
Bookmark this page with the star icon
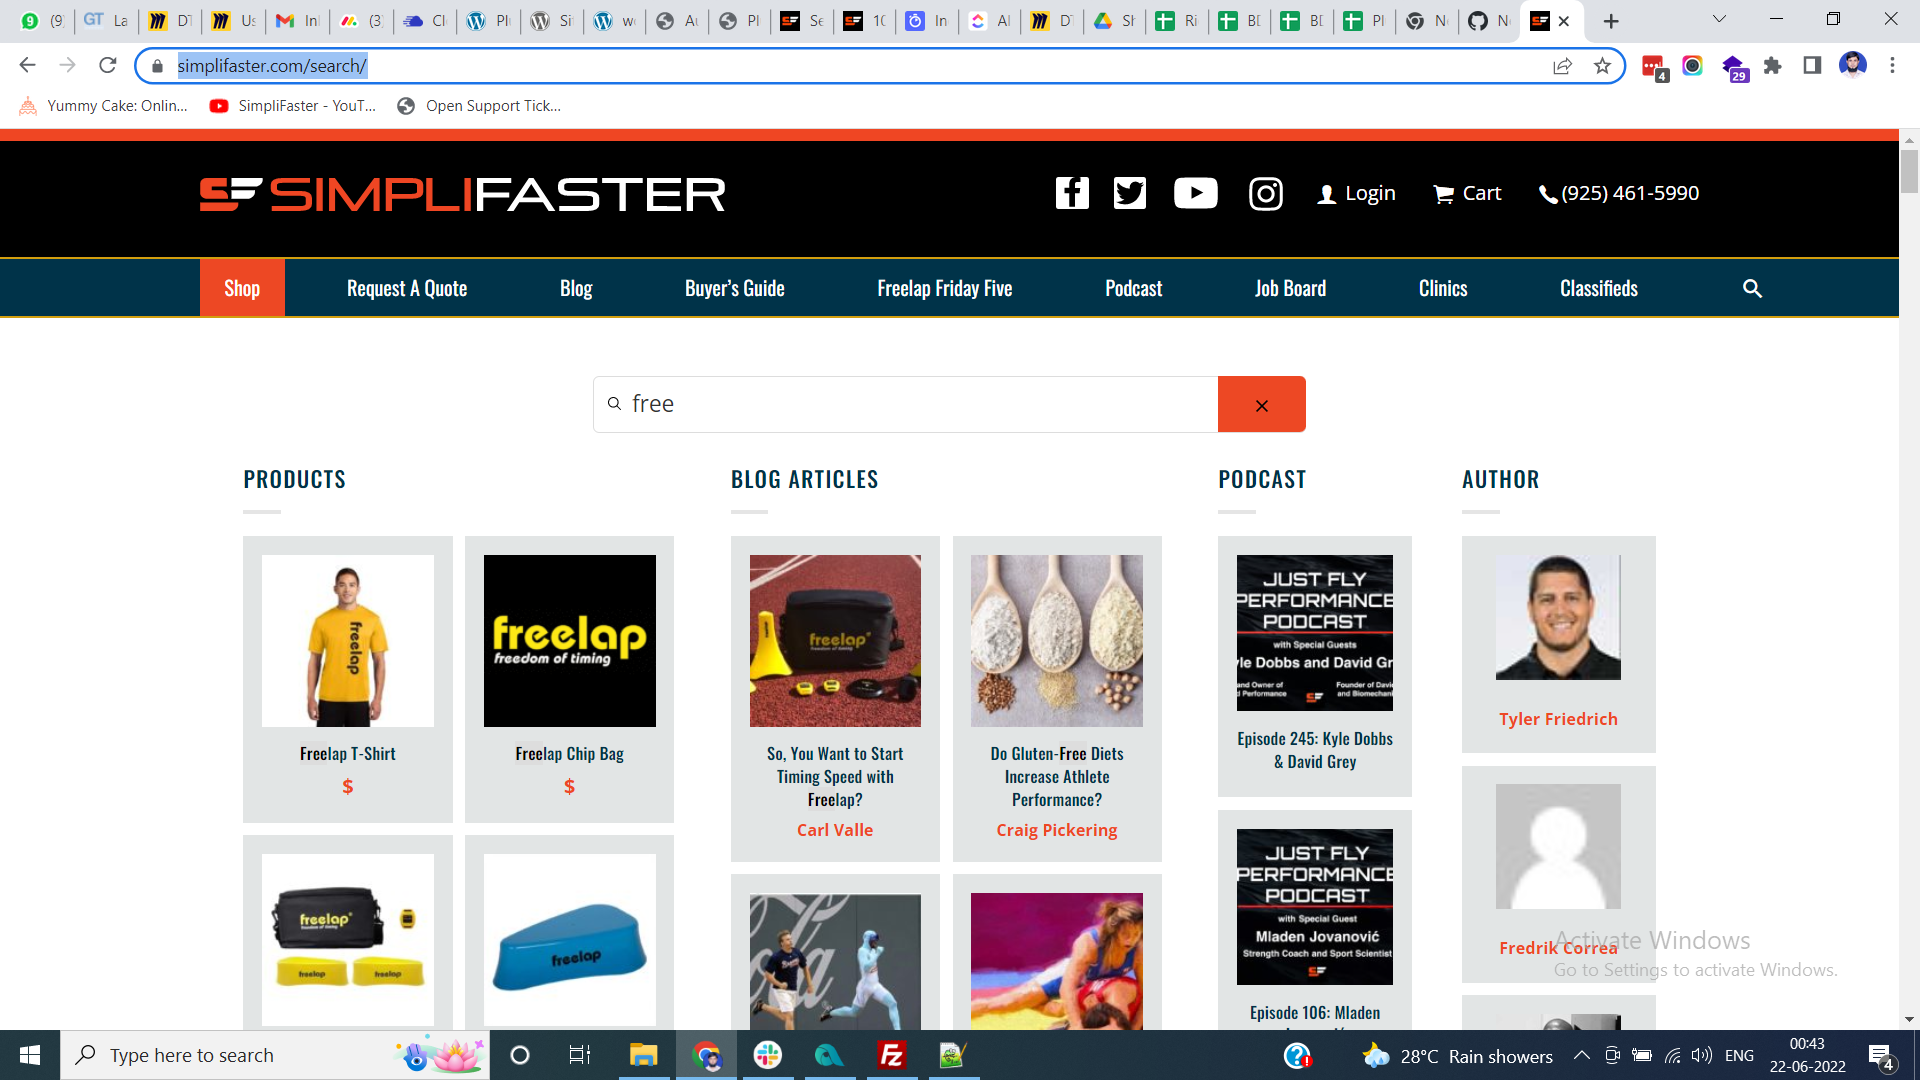pyautogui.click(x=1603, y=65)
